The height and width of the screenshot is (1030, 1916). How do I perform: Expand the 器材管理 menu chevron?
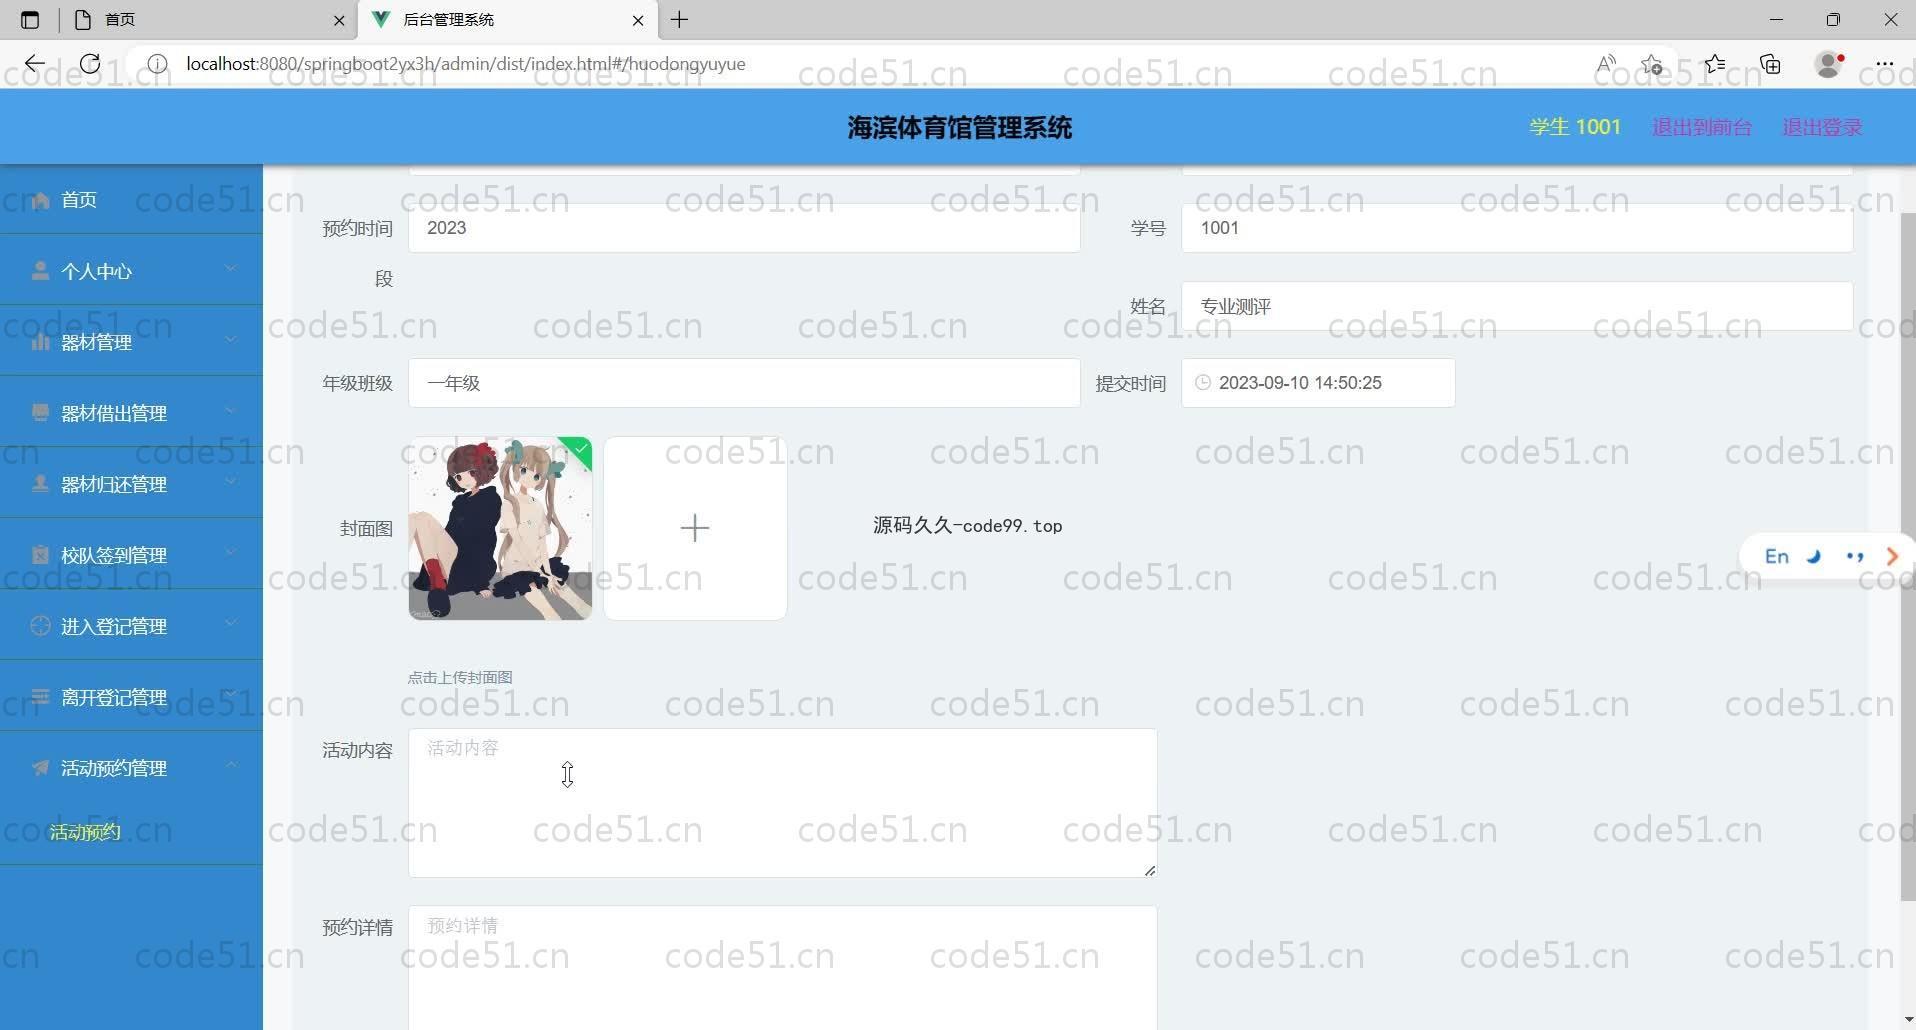(231, 339)
